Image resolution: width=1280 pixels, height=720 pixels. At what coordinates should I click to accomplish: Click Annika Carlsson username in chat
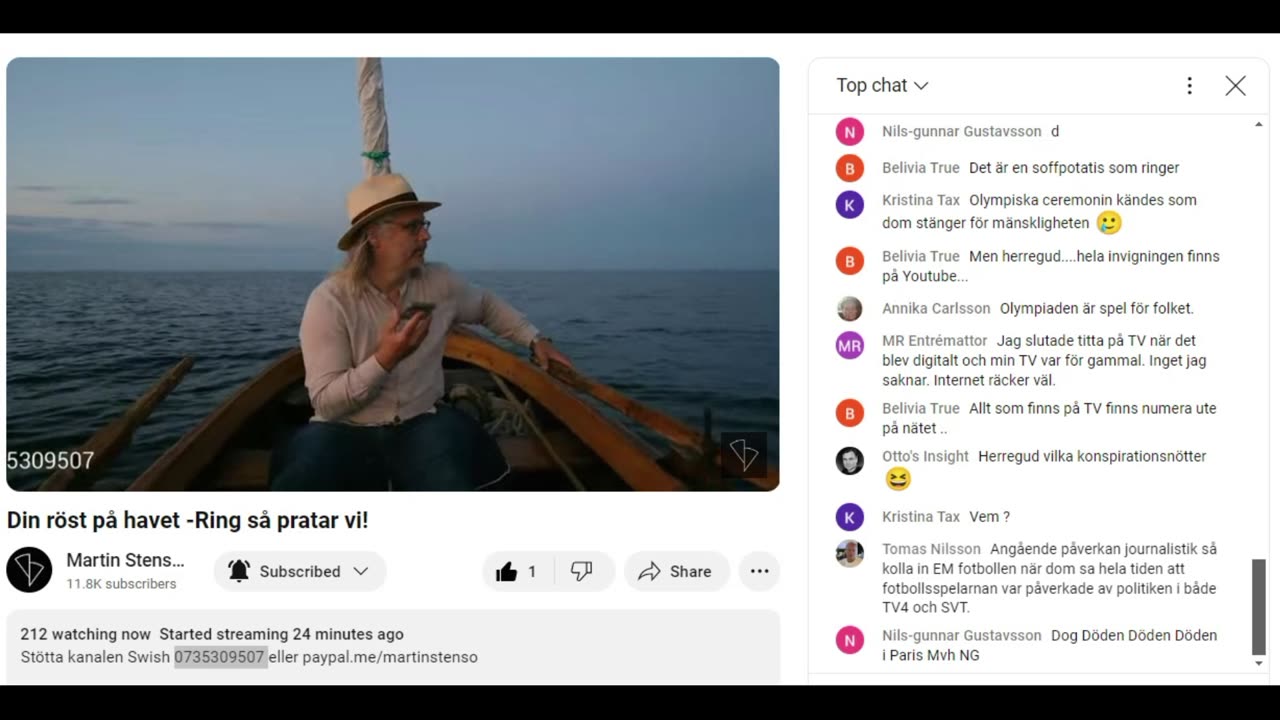coord(936,308)
